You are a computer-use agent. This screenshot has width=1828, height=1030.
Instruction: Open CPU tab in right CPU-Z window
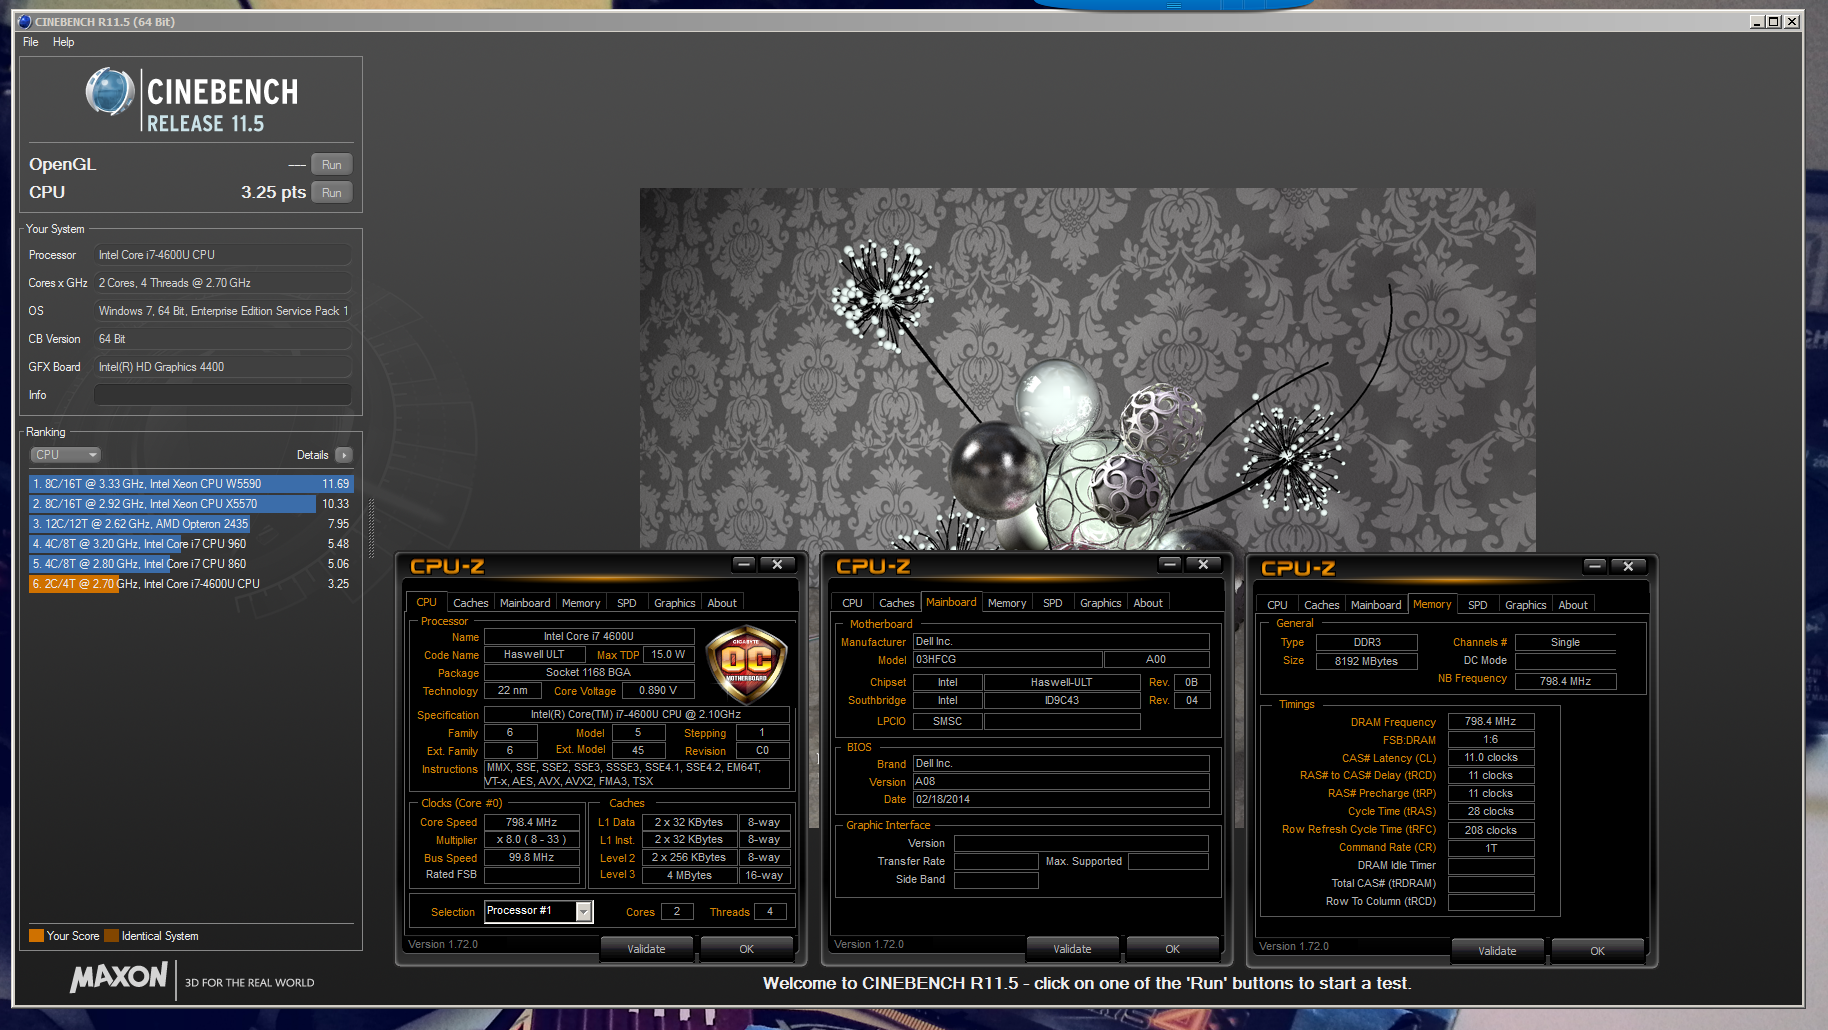point(1277,605)
